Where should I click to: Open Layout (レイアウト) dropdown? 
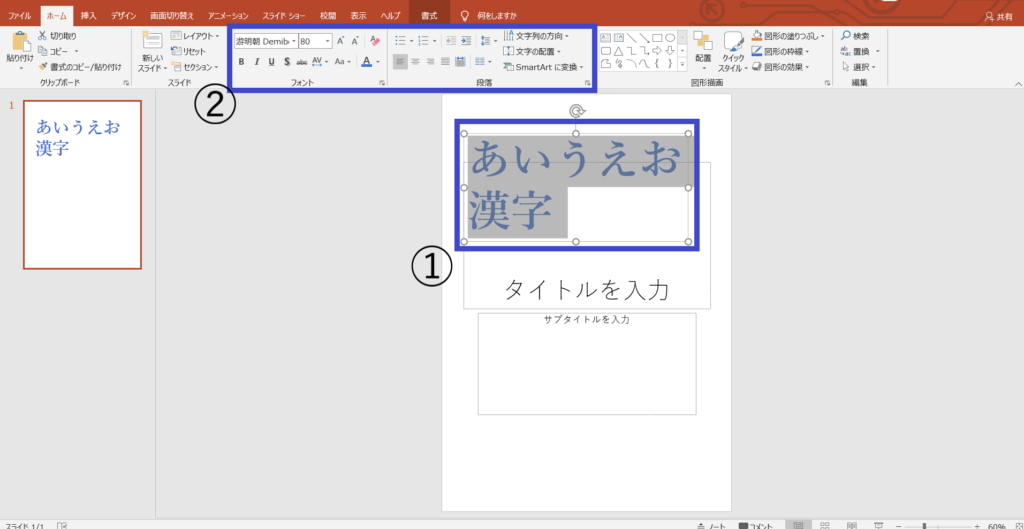tap(195, 36)
